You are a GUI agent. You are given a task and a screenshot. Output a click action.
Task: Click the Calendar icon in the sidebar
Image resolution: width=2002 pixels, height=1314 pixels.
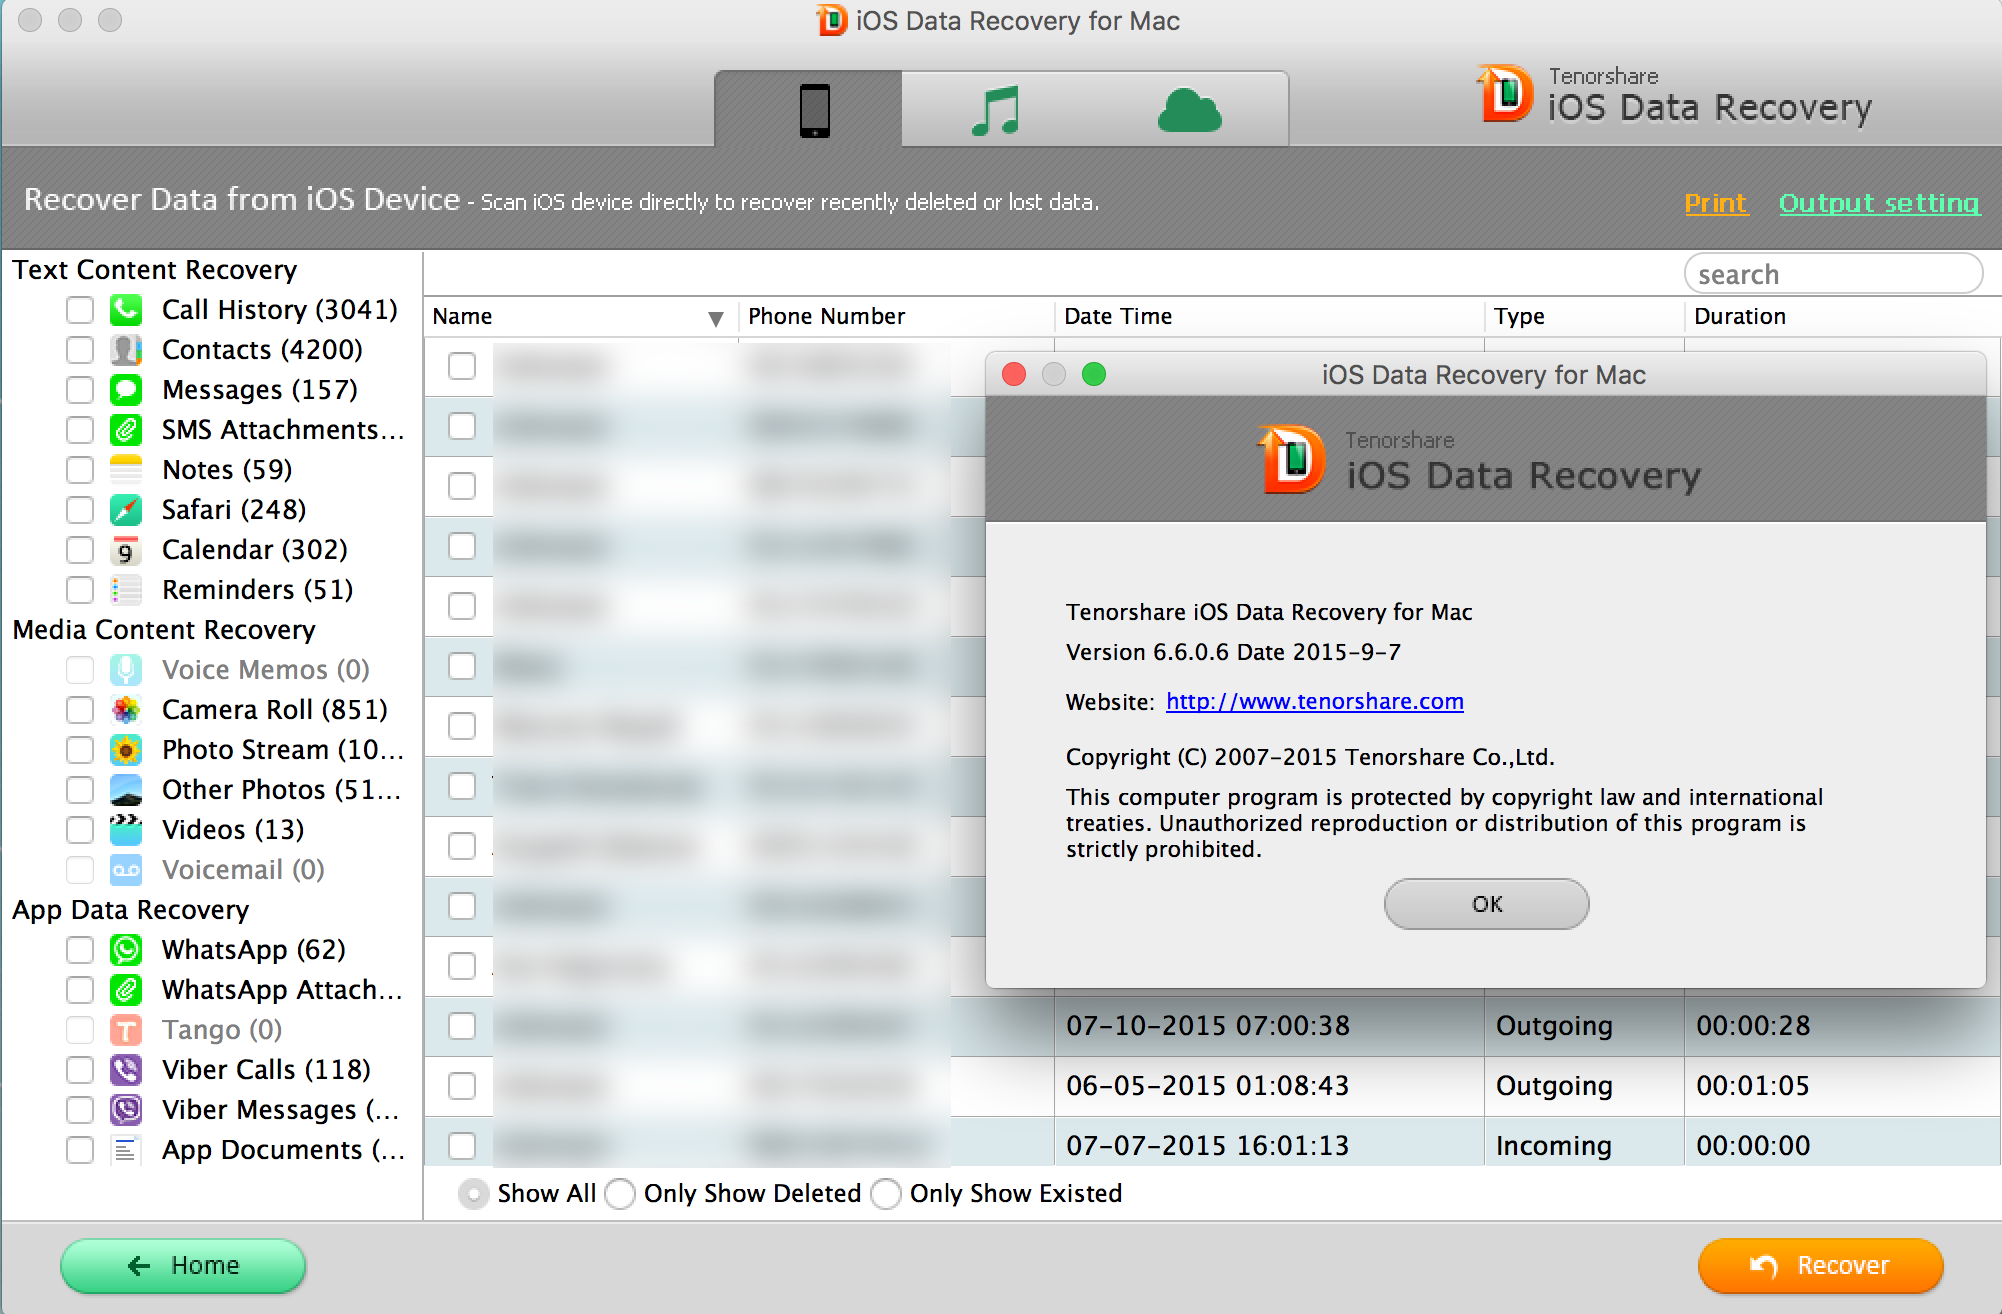click(126, 550)
